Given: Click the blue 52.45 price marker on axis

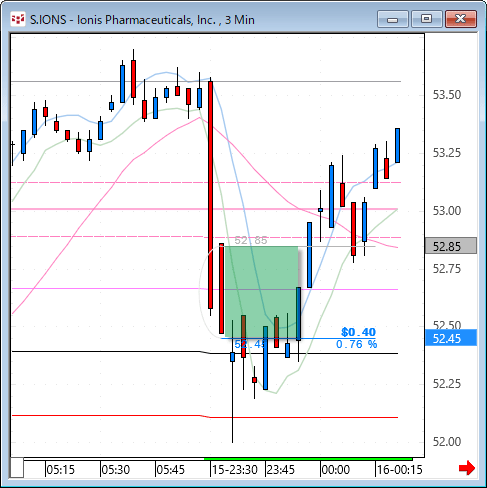Looking at the screenshot, I should 451,338.
